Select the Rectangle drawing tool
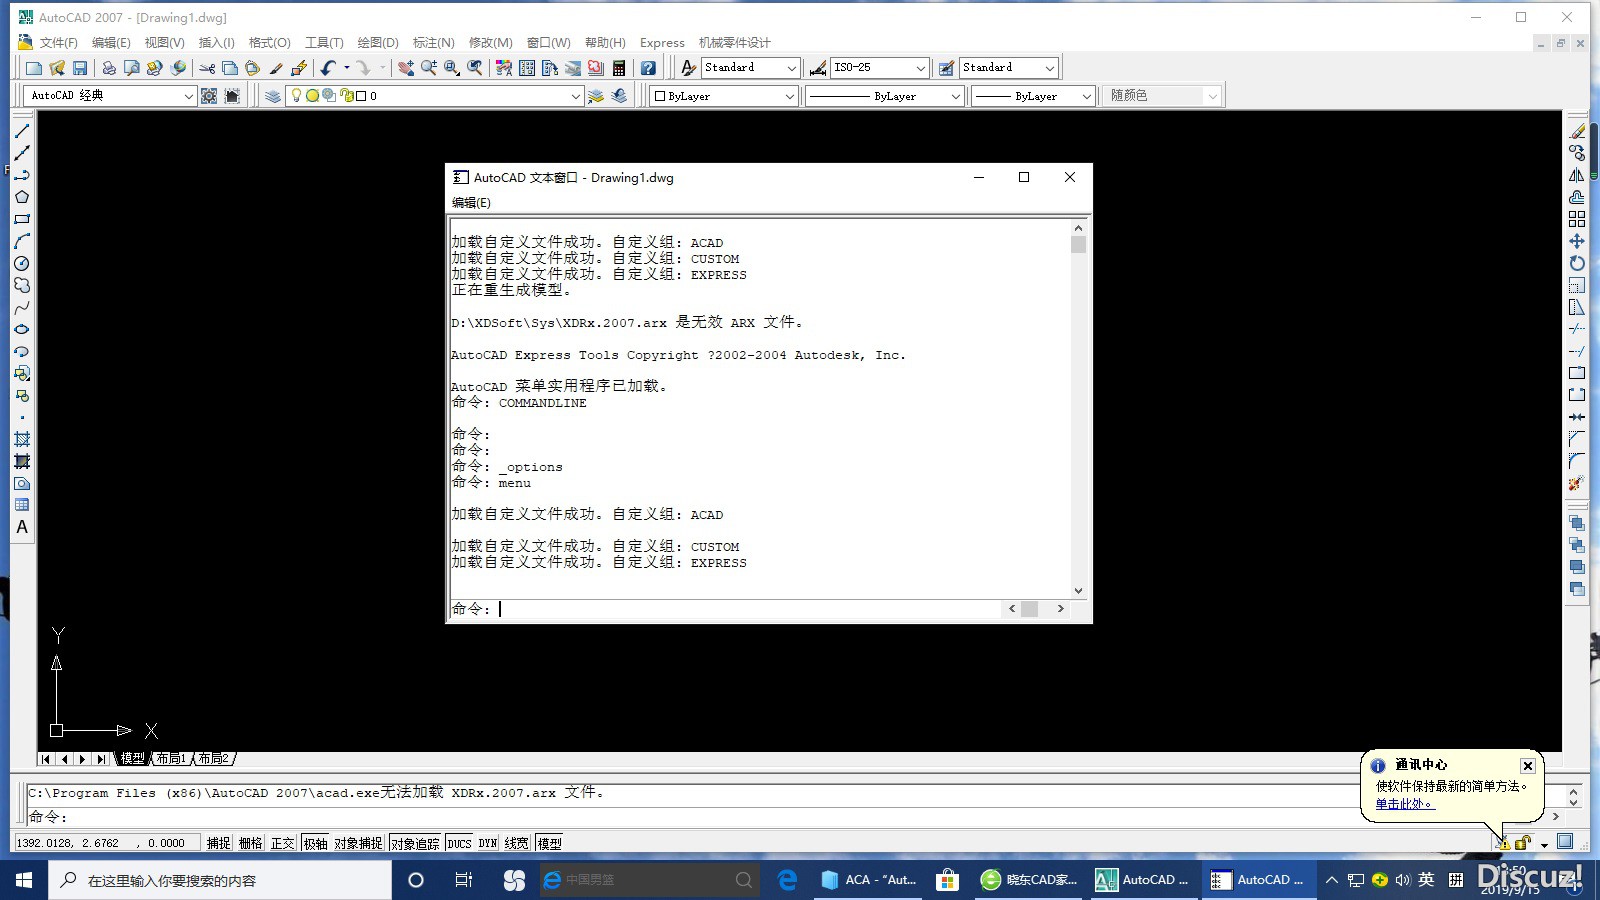The width and height of the screenshot is (1600, 900). pos(22,219)
